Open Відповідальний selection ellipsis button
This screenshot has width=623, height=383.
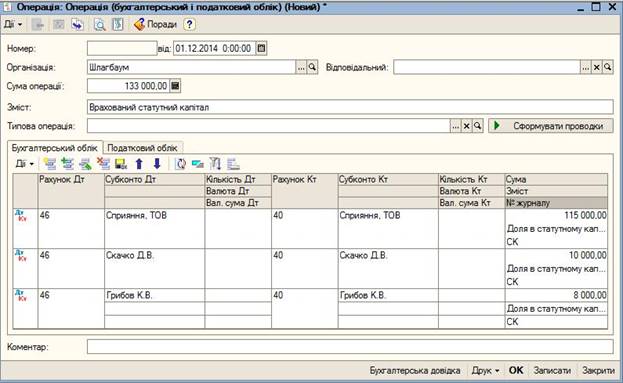pos(586,68)
